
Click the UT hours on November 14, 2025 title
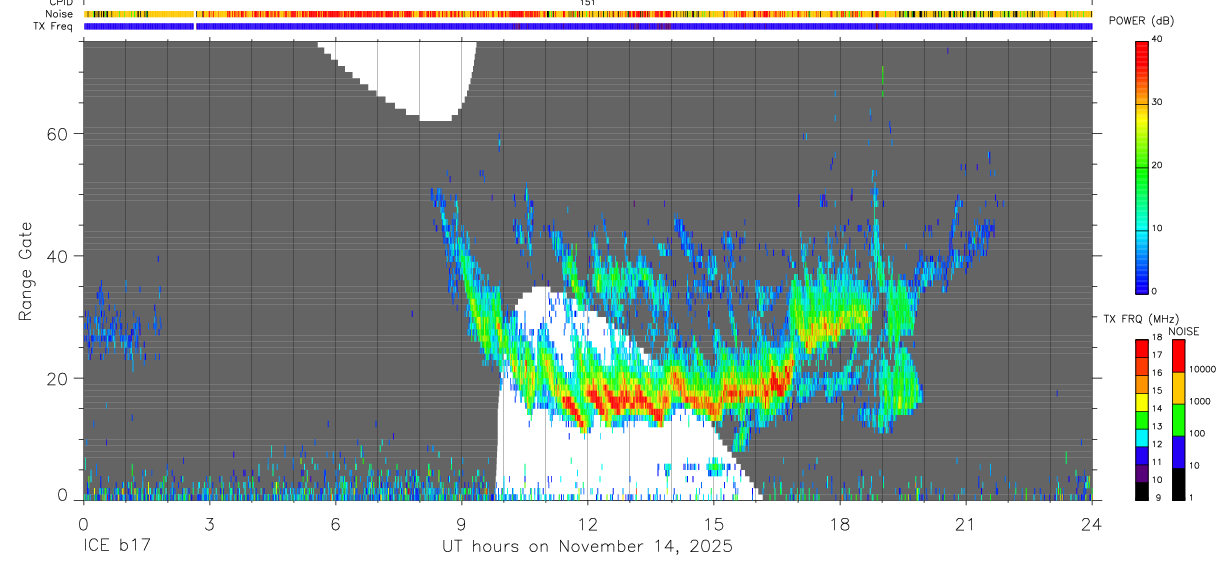pos(588,547)
